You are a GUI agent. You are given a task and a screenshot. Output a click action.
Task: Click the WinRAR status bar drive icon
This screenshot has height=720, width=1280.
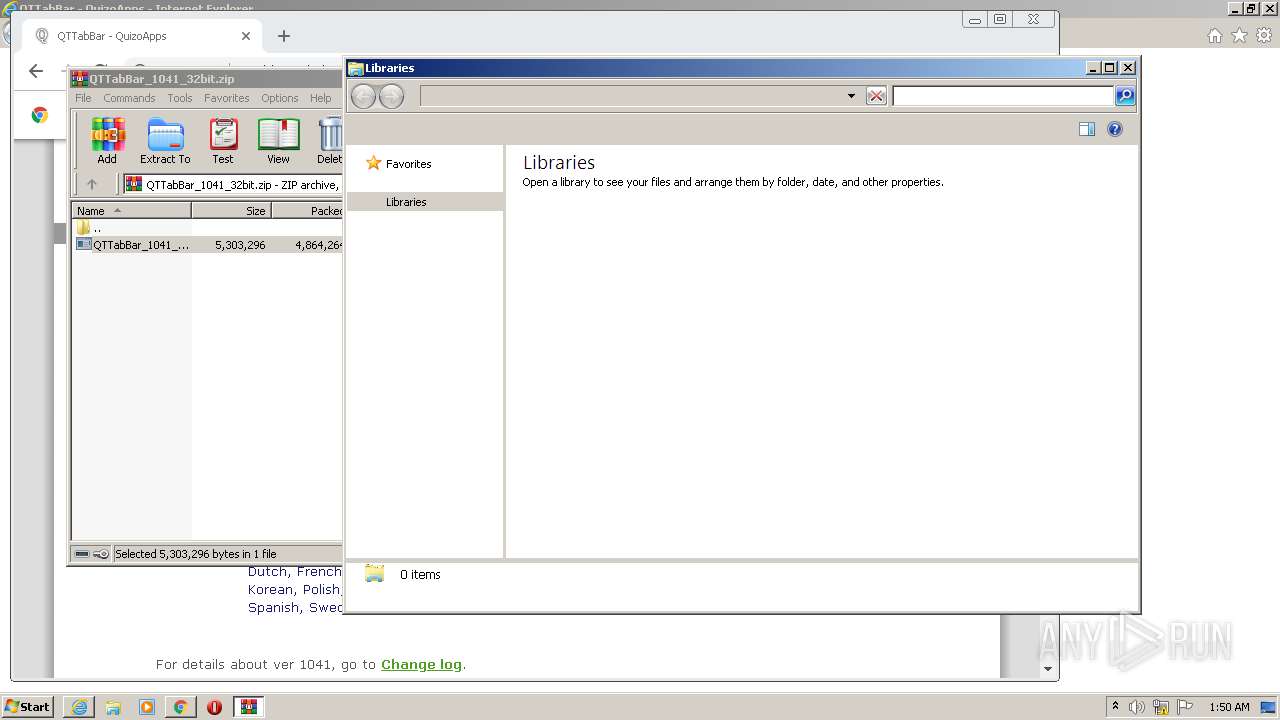(x=82, y=554)
